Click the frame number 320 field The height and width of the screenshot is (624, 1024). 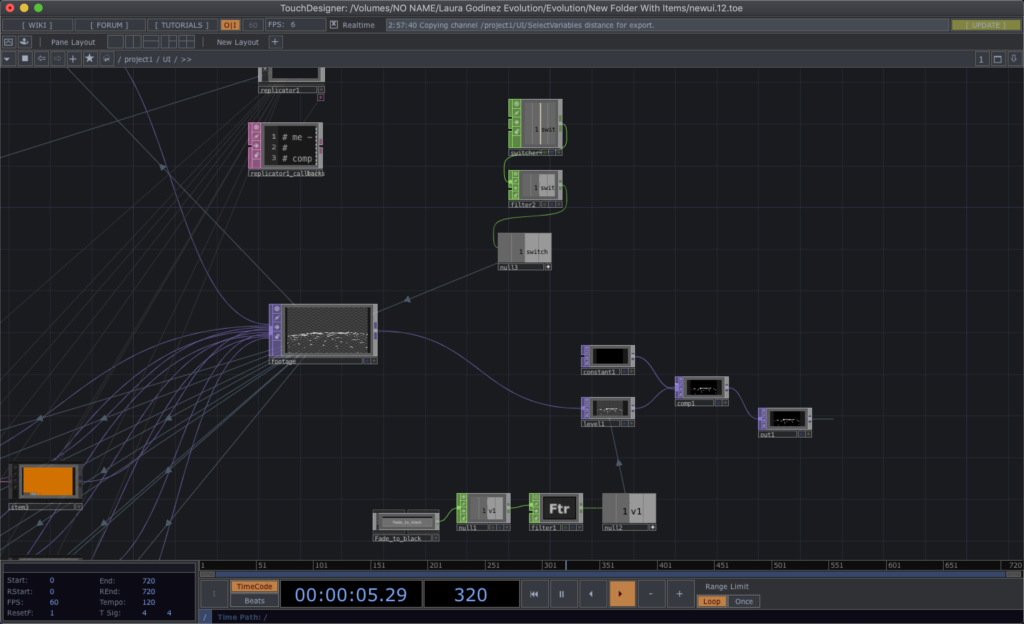(x=471, y=594)
